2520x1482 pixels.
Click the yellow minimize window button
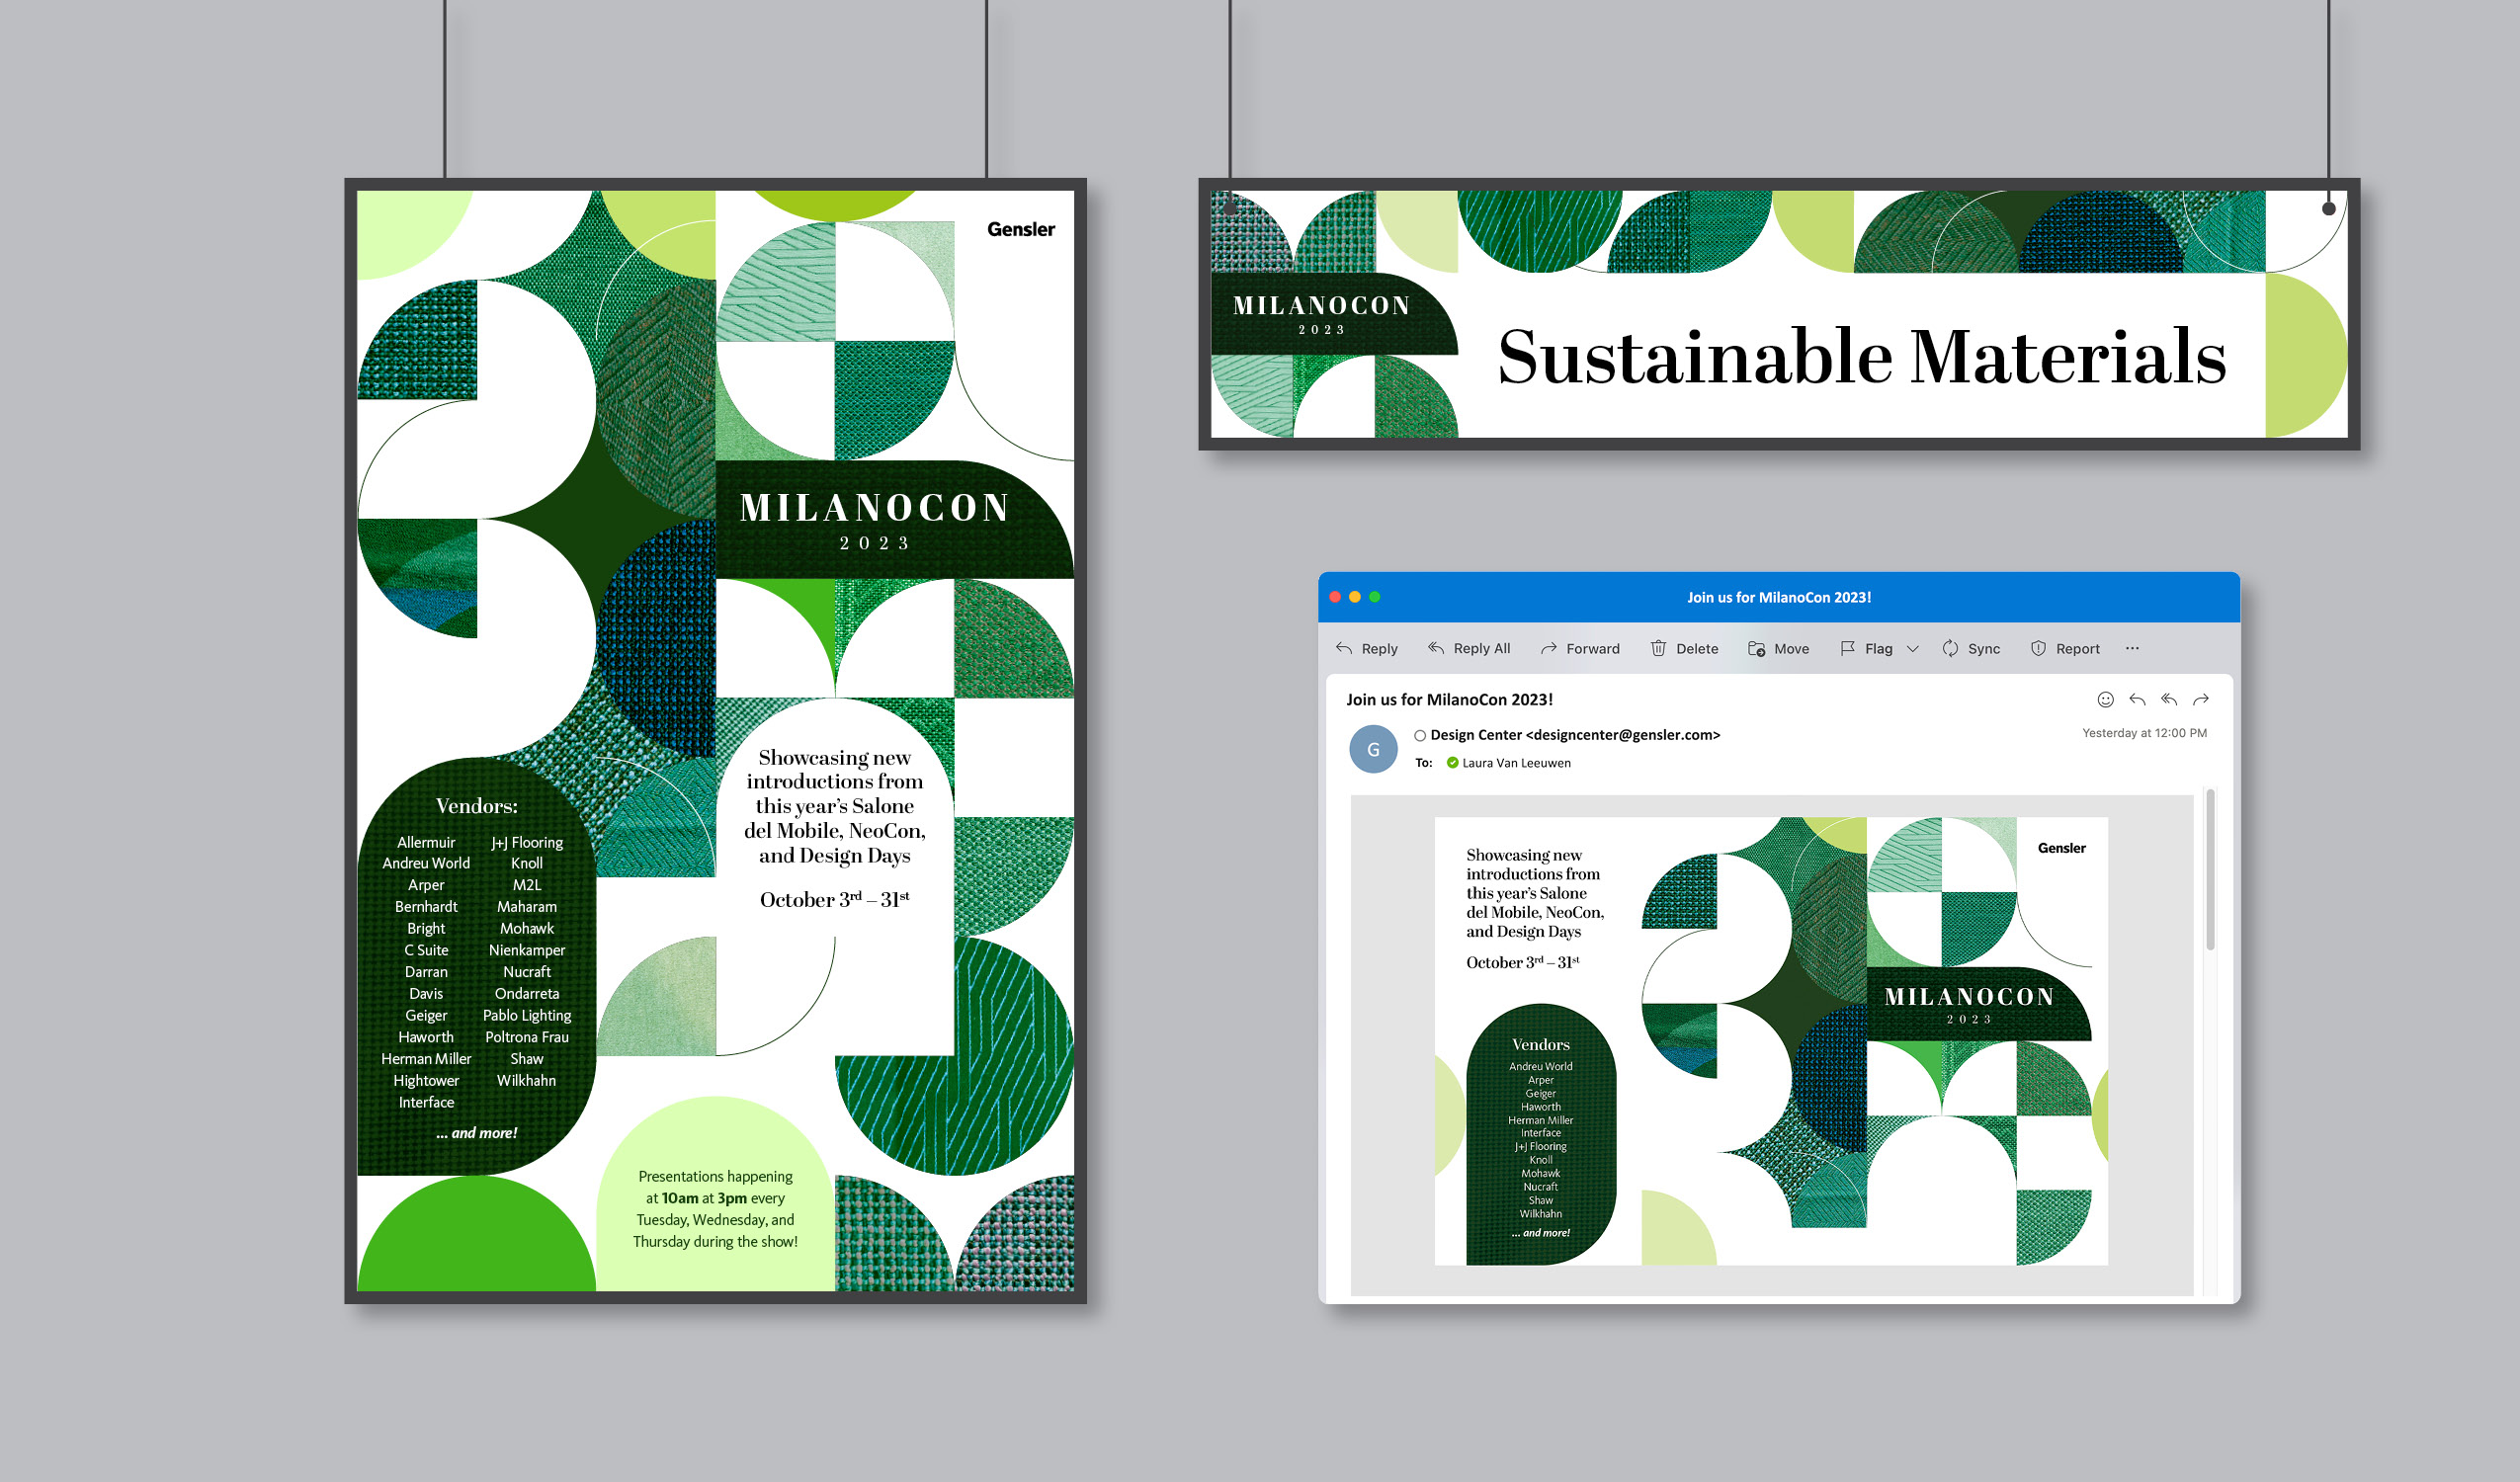point(1355,597)
